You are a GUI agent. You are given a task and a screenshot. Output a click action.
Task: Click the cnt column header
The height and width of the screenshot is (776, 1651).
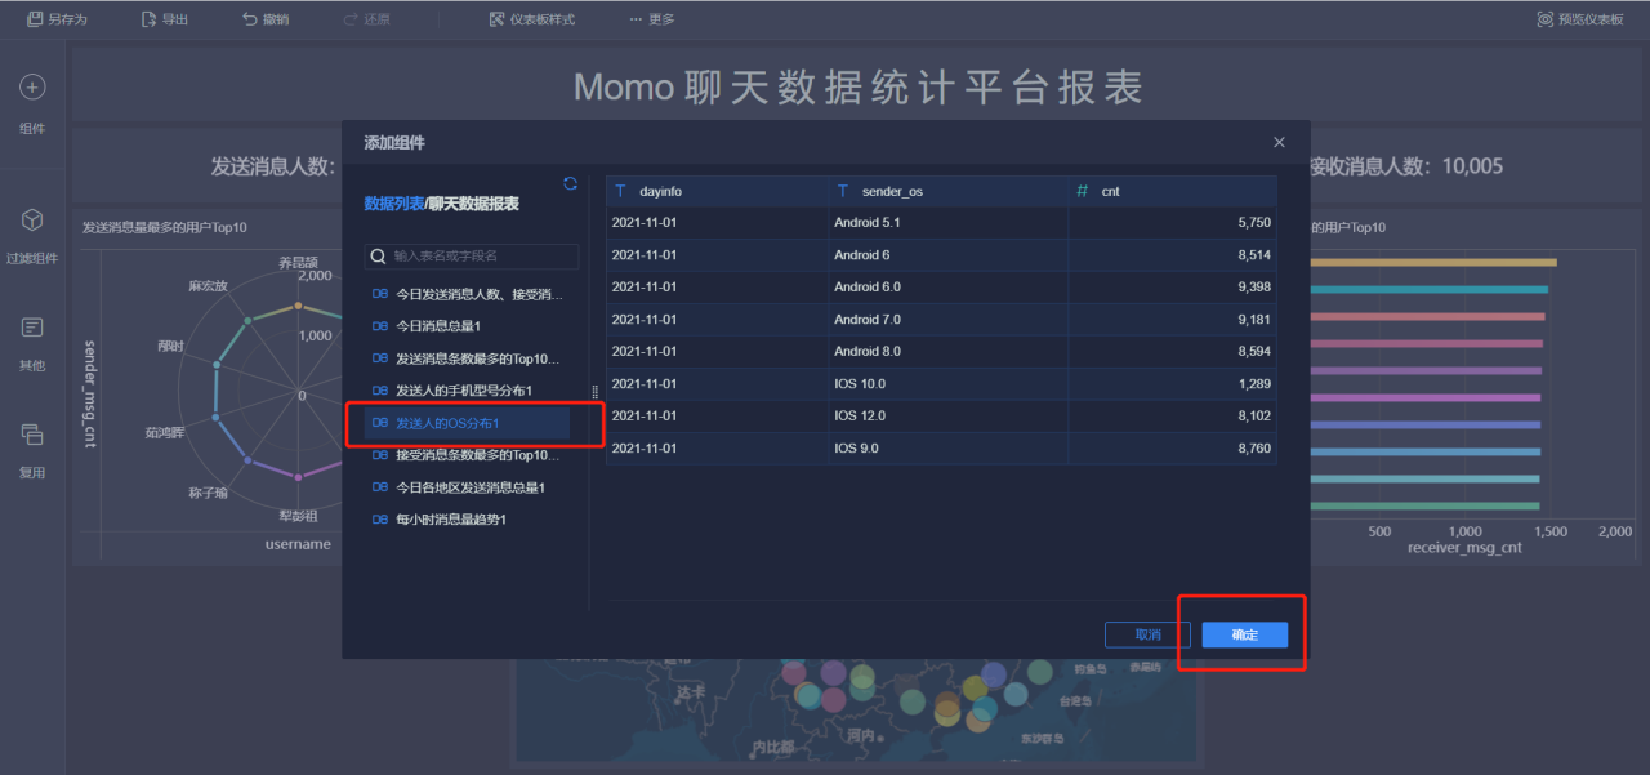[x=1172, y=191]
